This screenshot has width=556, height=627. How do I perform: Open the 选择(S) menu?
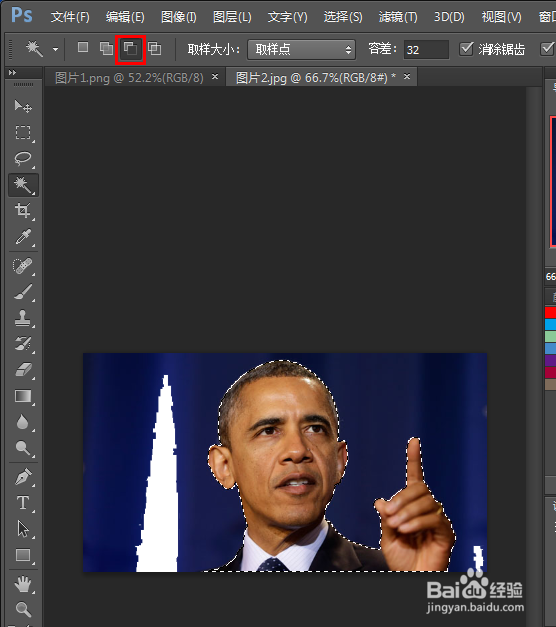[343, 17]
